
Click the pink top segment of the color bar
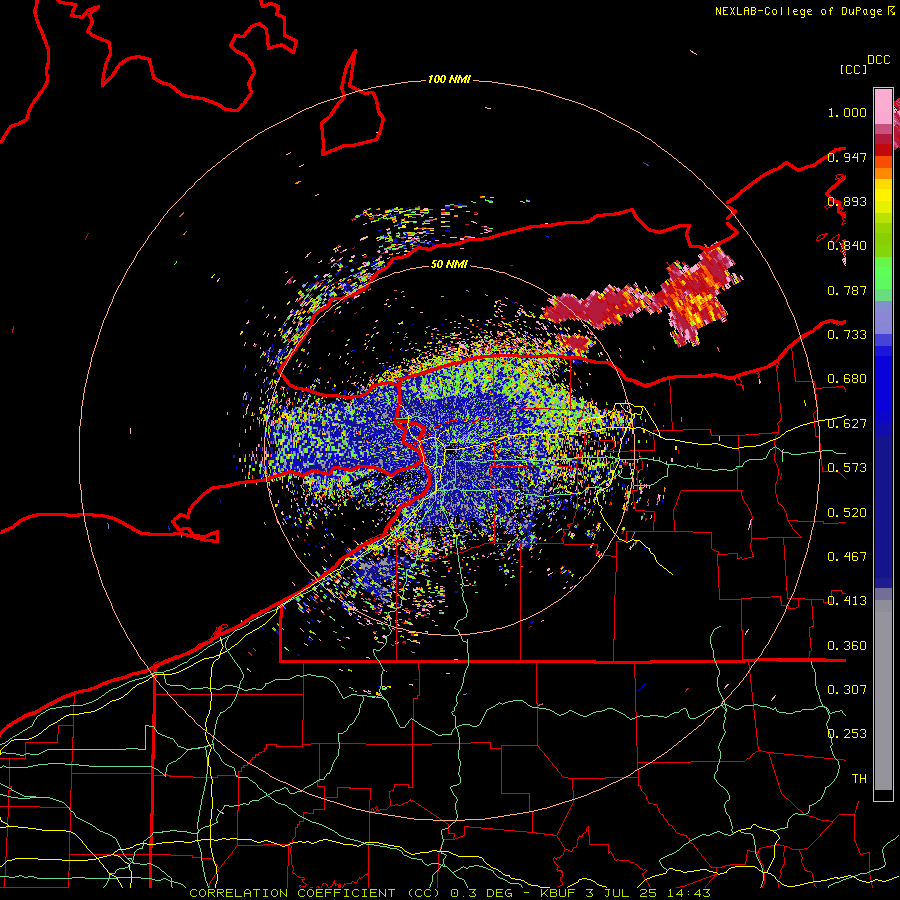[x=883, y=107]
